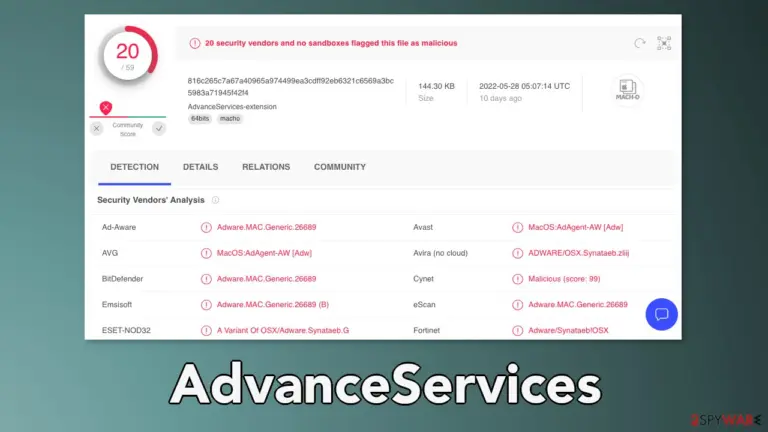Click AVG's MacOS:AdAgent-AW [Adw] result

(x=264, y=253)
